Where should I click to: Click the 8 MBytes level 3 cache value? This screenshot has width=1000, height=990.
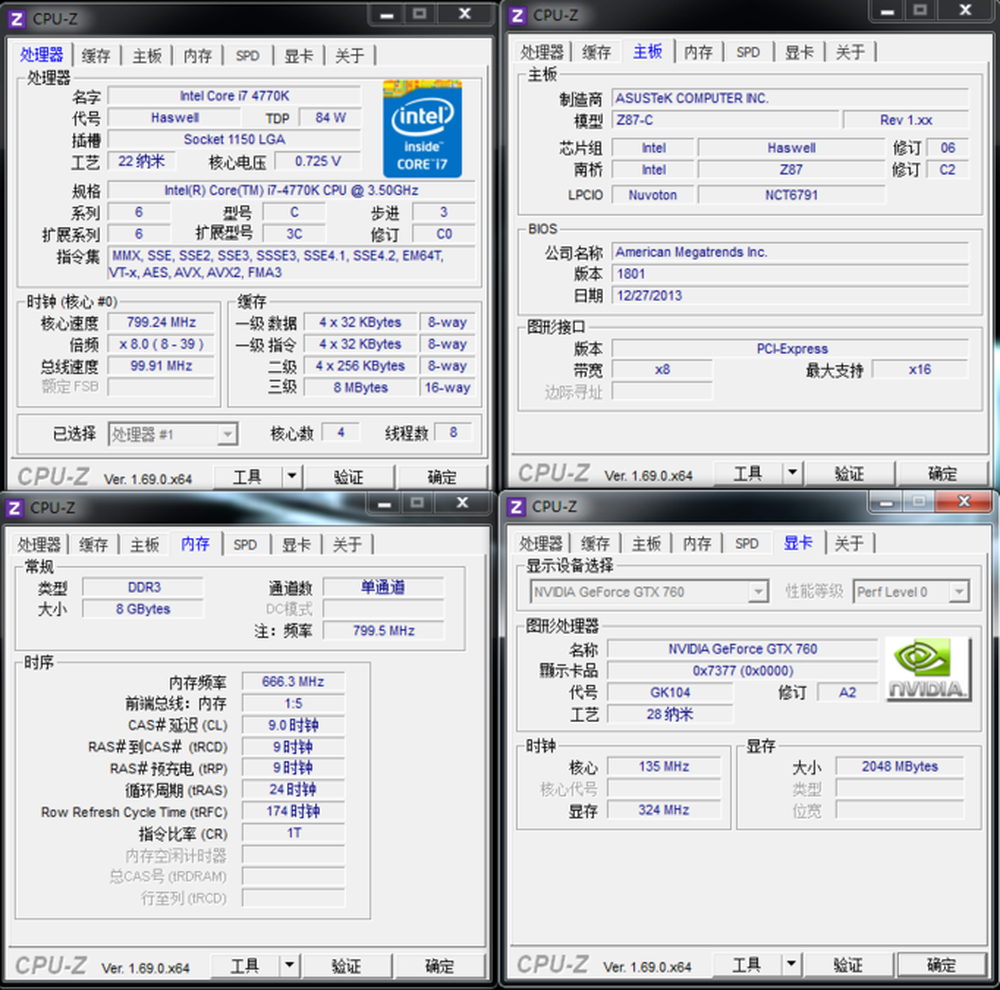point(361,387)
